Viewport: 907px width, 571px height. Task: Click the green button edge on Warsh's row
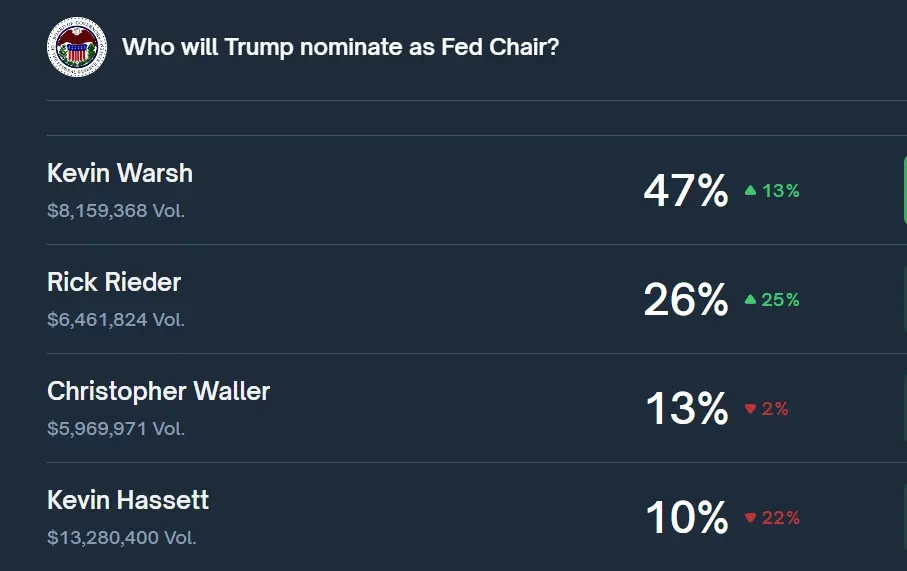click(904, 190)
